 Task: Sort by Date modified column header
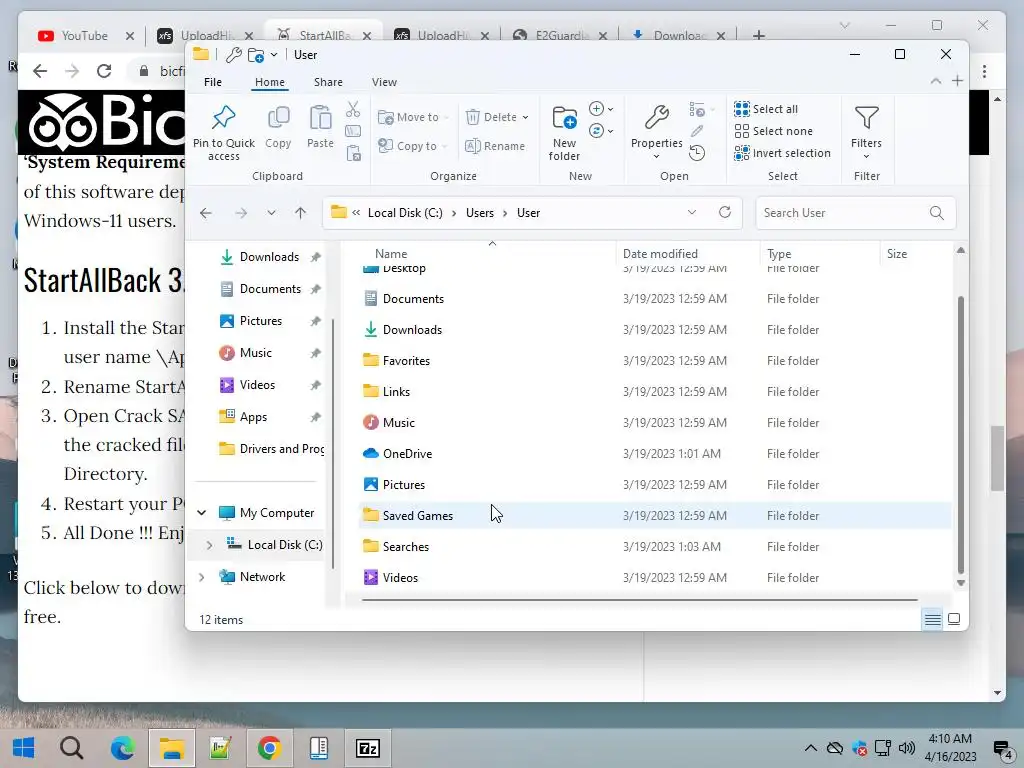(660, 253)
